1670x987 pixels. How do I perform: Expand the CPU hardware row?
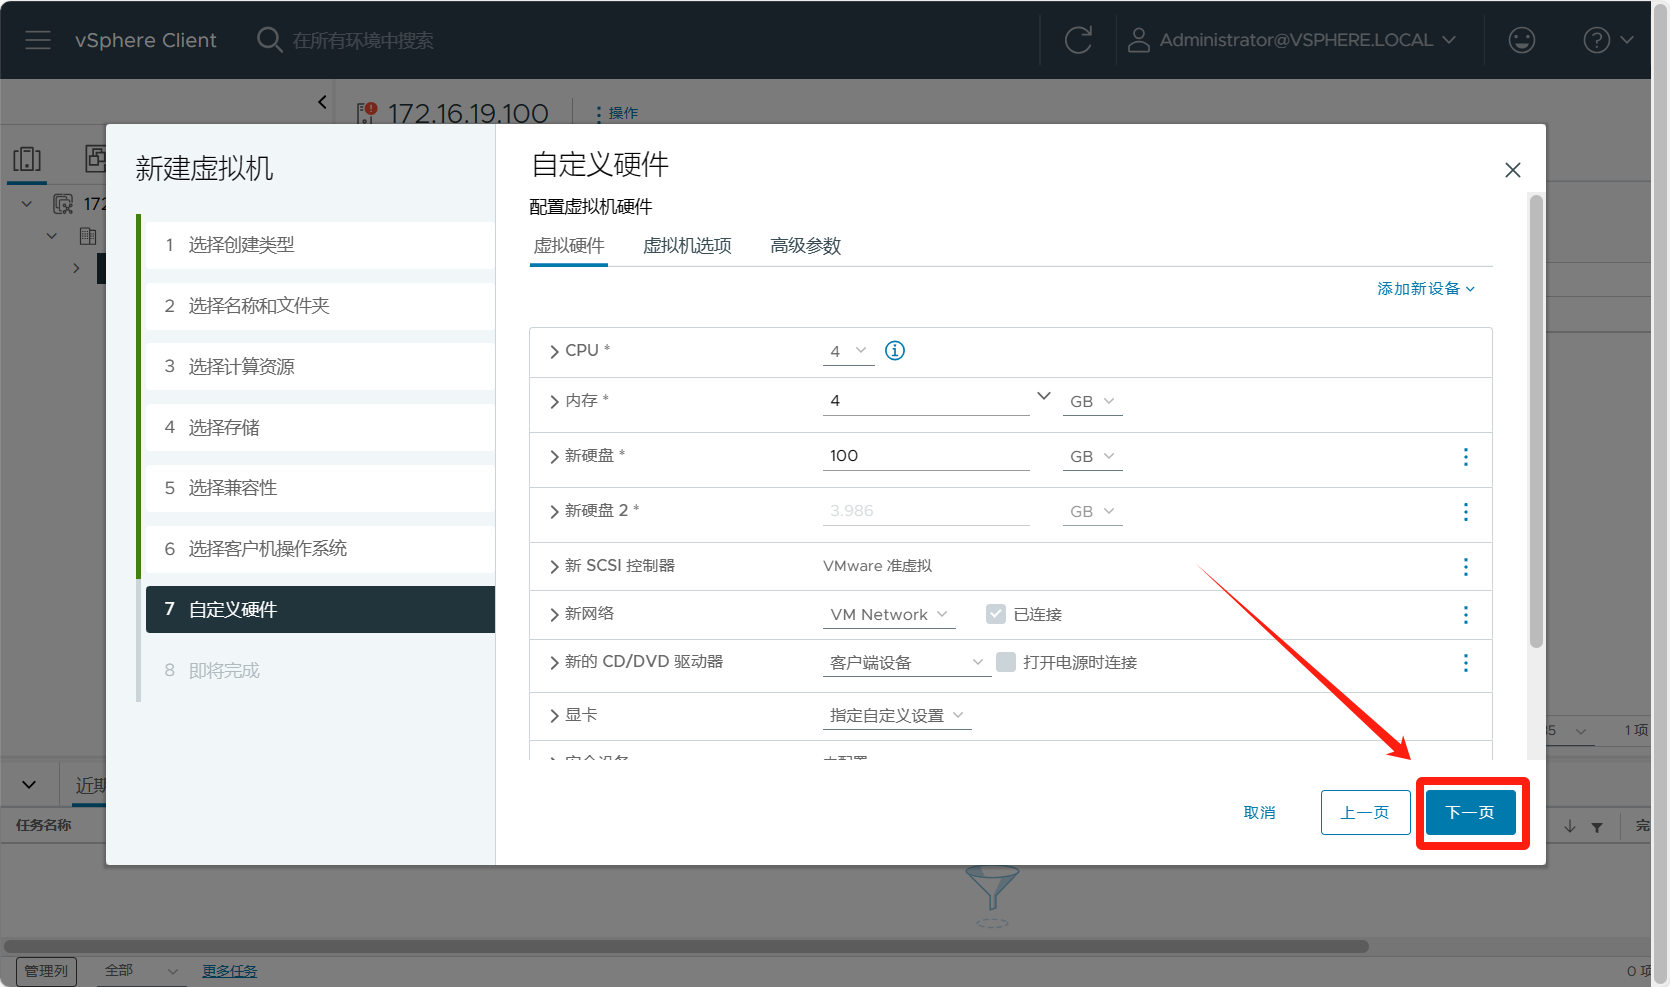click(x=554, y=352)
